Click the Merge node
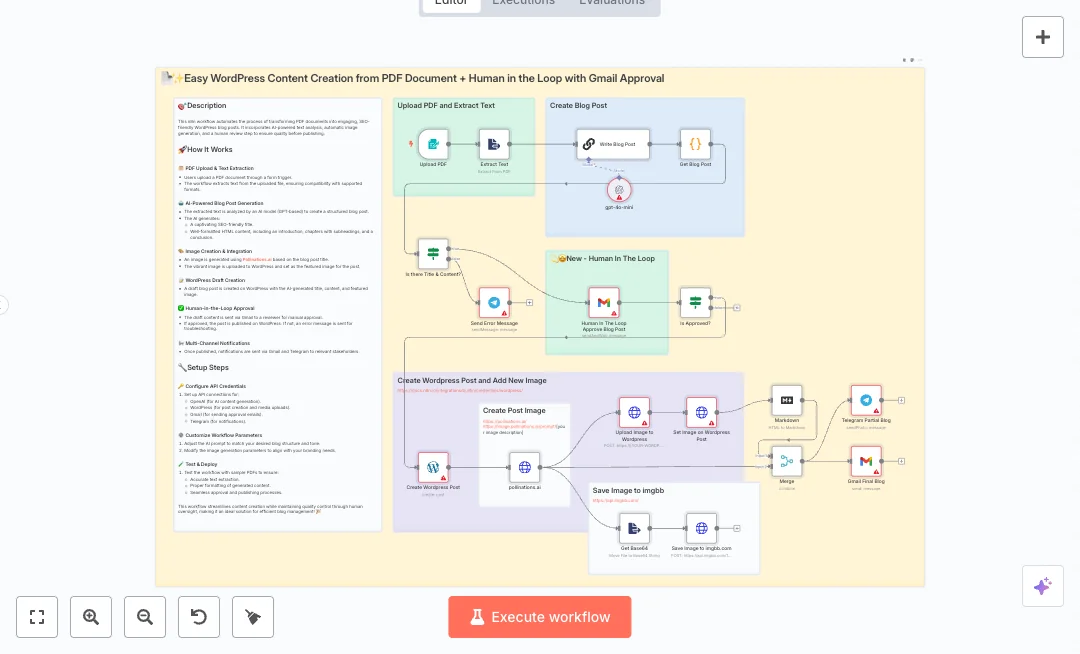 pyautogui.click(x=787, y=461)
